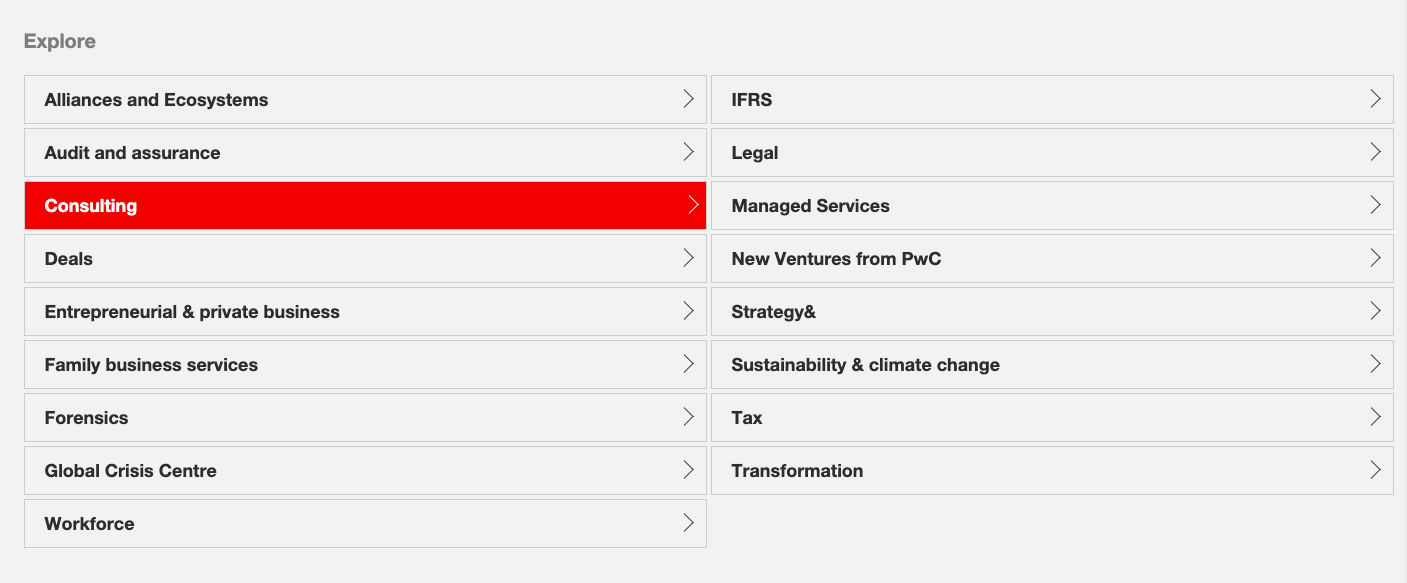Viewport: 1407px width, 583px height.
Task: Click the chevron icon on the Legal row
Action: pos(1375,152)
